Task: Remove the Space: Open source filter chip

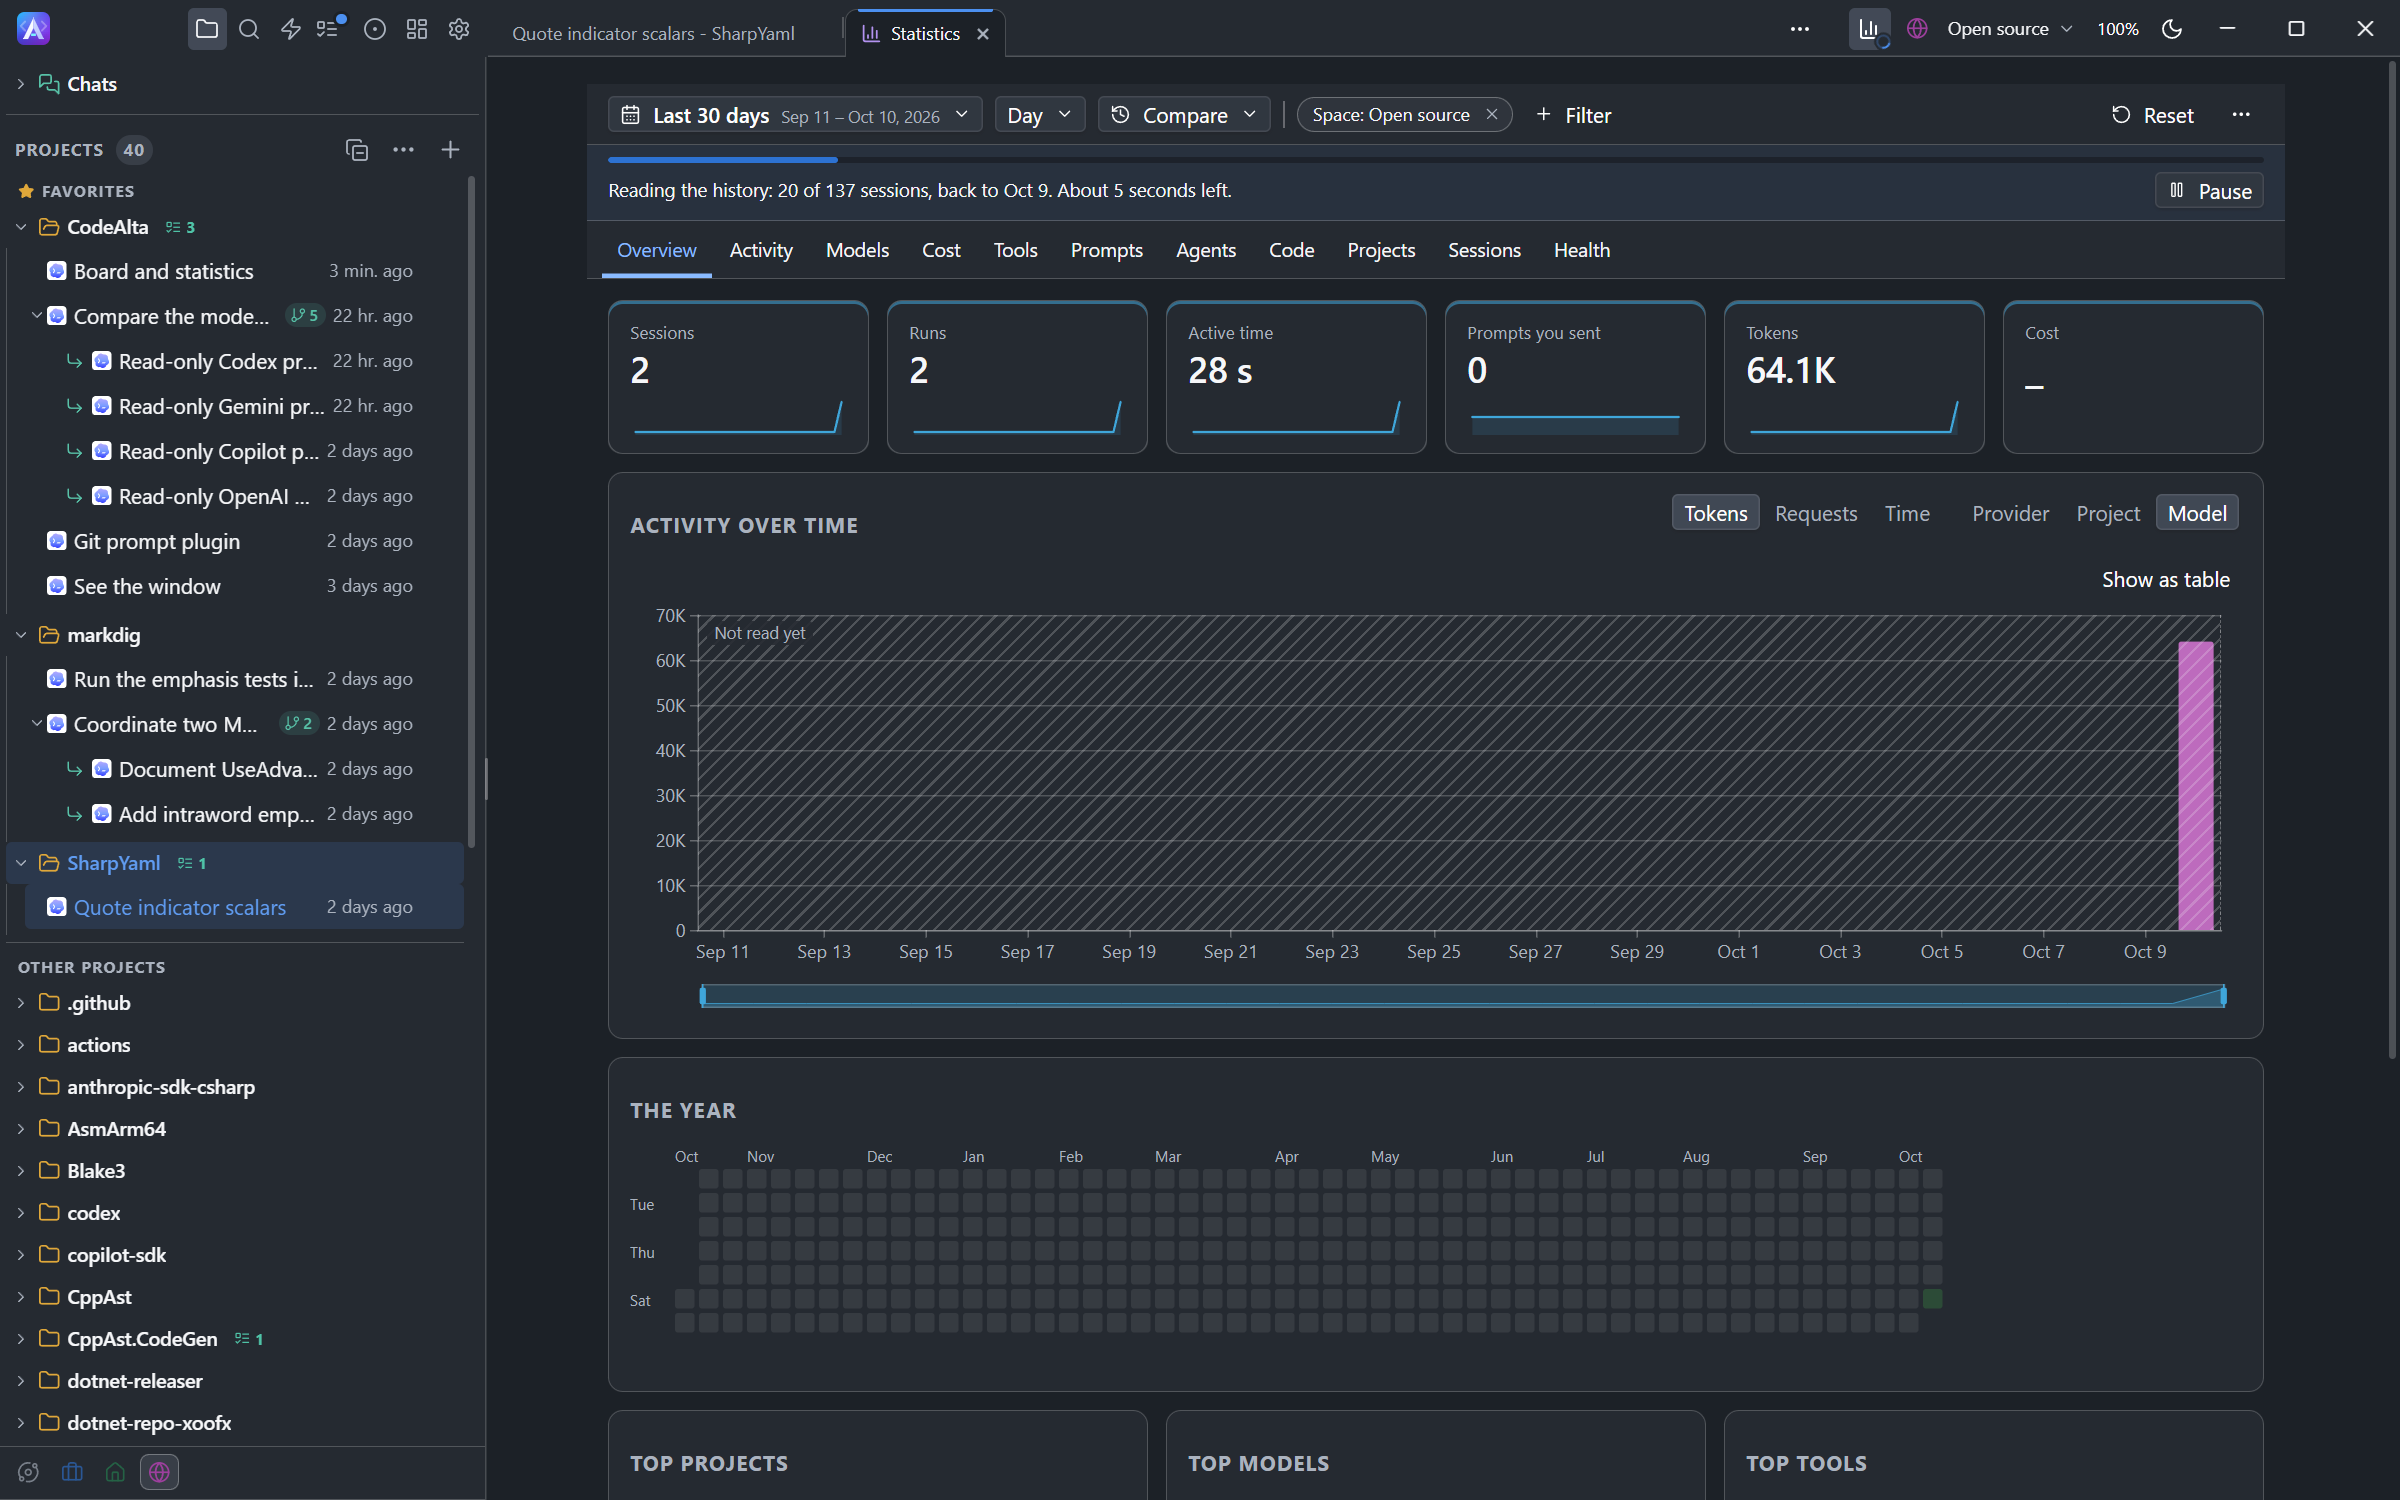Action: [1491, 114]
